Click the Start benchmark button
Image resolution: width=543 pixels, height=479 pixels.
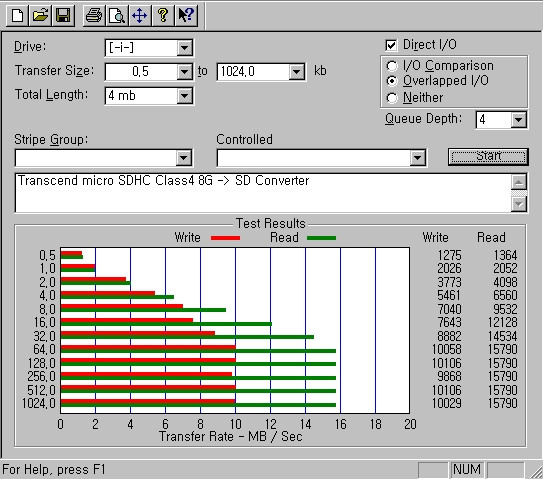488,157
